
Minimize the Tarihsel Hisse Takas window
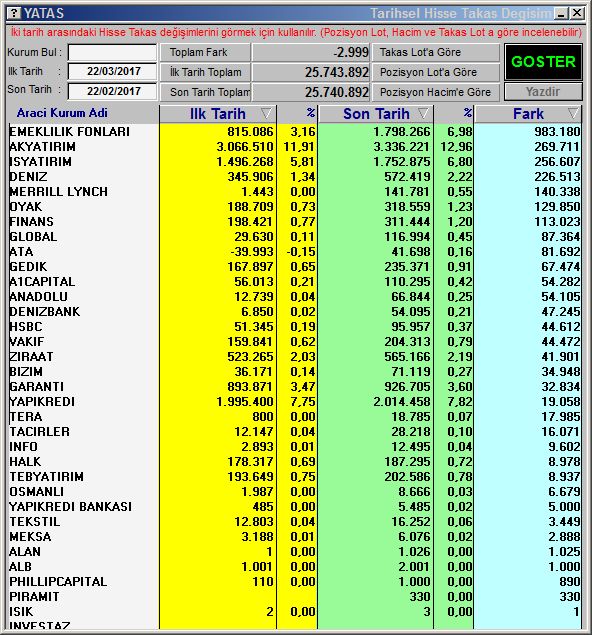pos(561,13)
